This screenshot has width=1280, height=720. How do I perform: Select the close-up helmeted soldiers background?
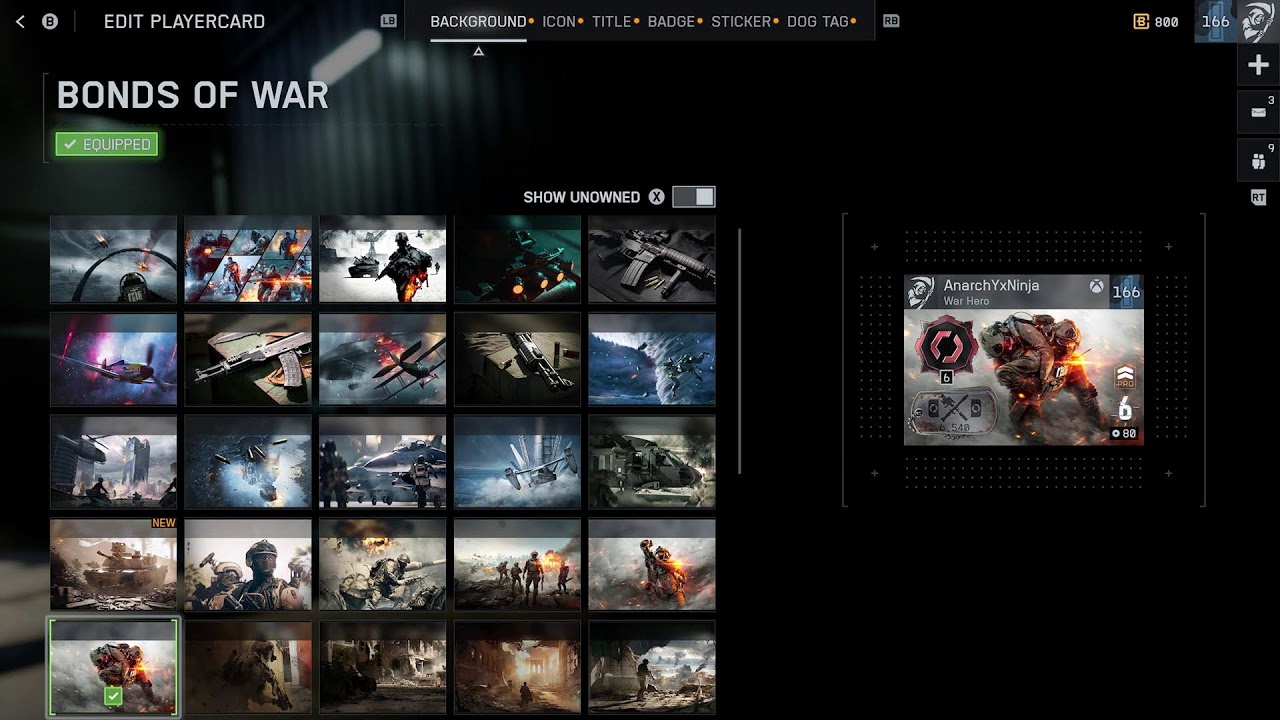point(248,564)
